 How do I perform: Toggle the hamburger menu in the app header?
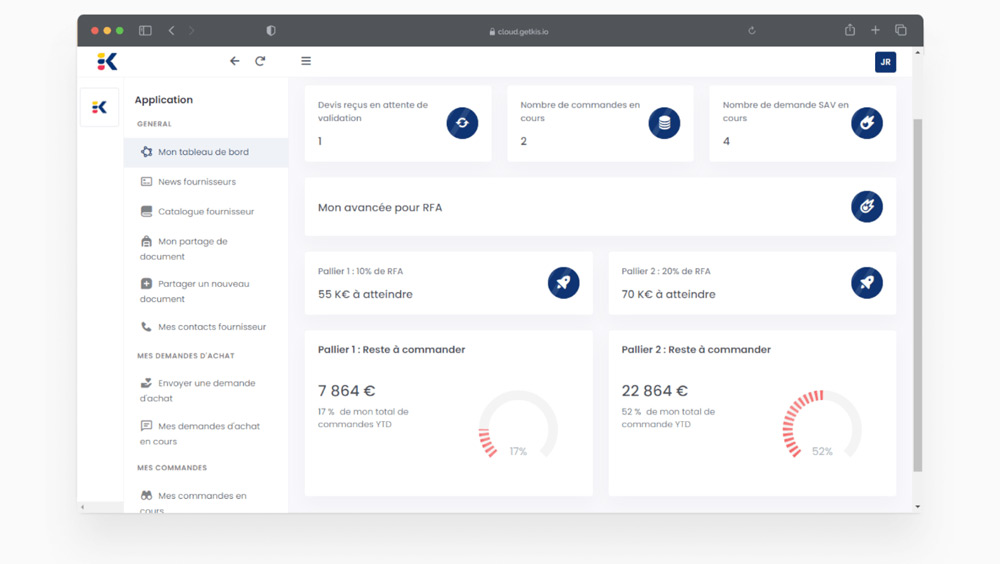pyautogui.click(x=306, y=61)
